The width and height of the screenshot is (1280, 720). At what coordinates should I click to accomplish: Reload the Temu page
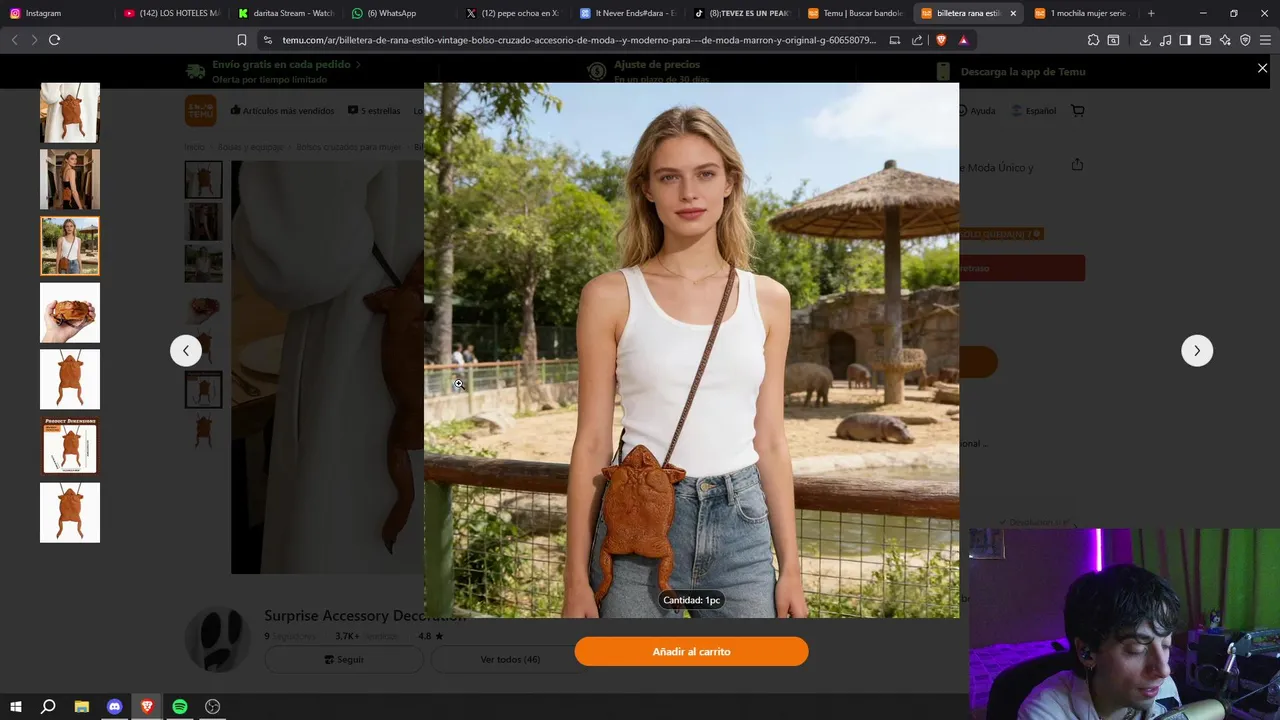(54, 40)
